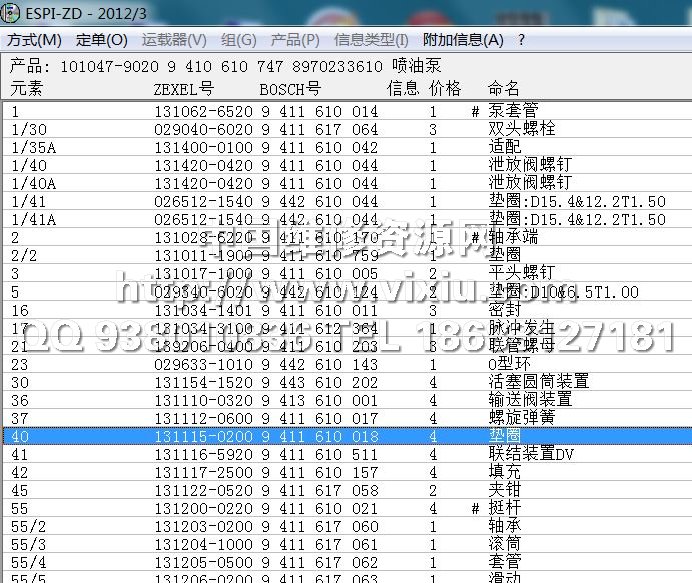Open the 定单(O) menu
The width and height of the screenshot is (692, 583).
coord(102,40)
